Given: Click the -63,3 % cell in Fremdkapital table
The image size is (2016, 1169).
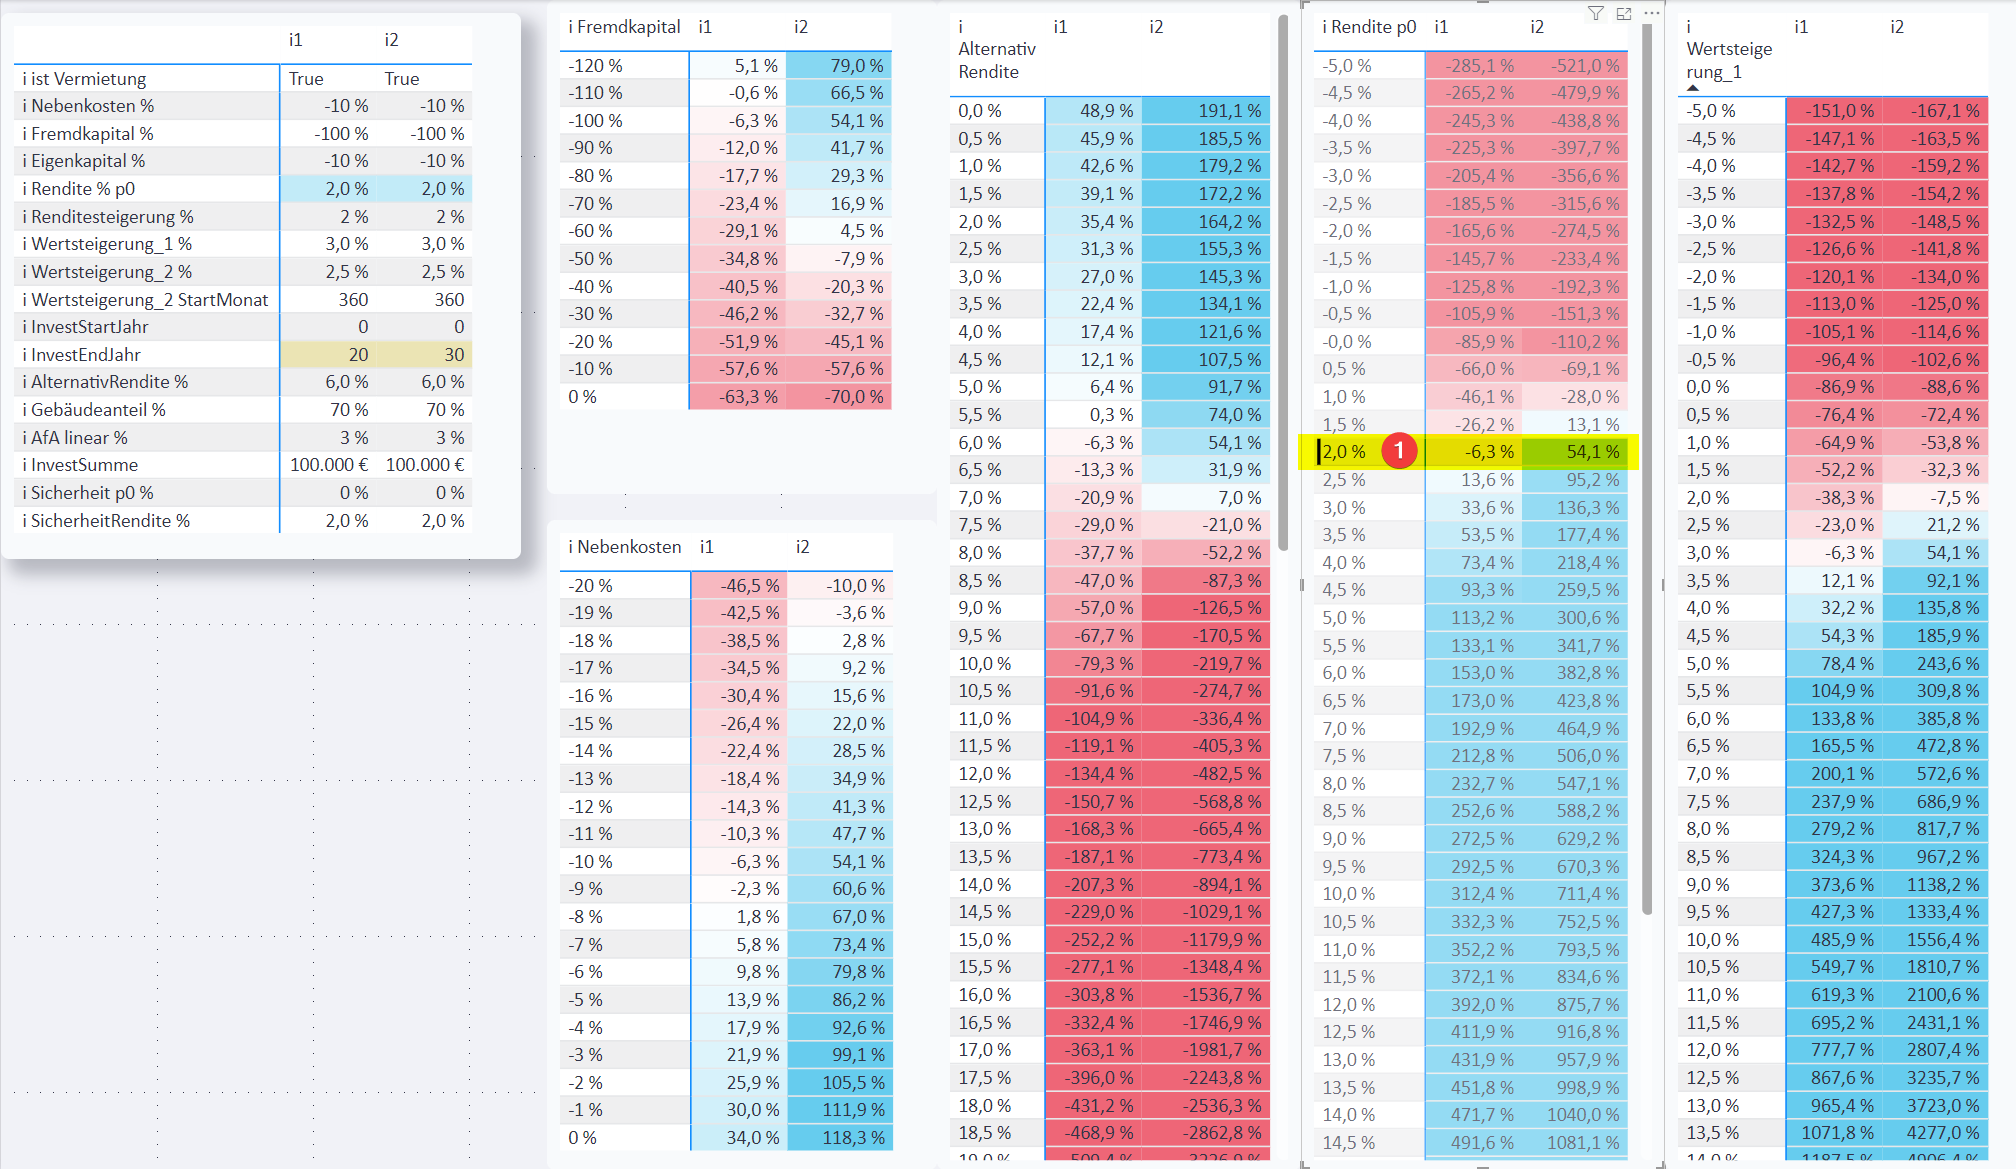Looking at the screenshot, I should click(738, 397).
